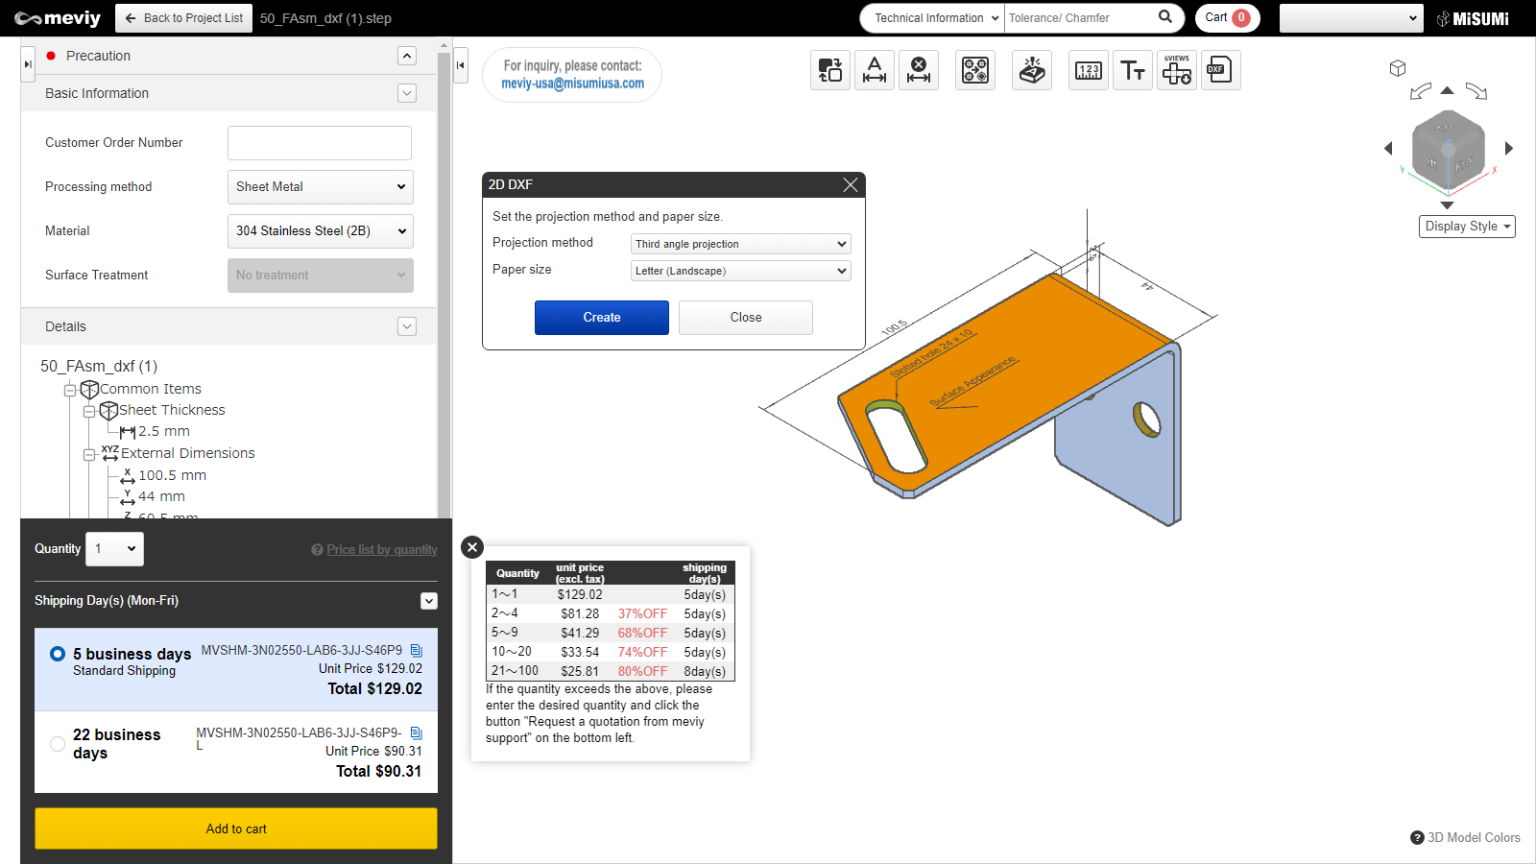Click the surface appearance stamp icon

(x=1032, y=70)
